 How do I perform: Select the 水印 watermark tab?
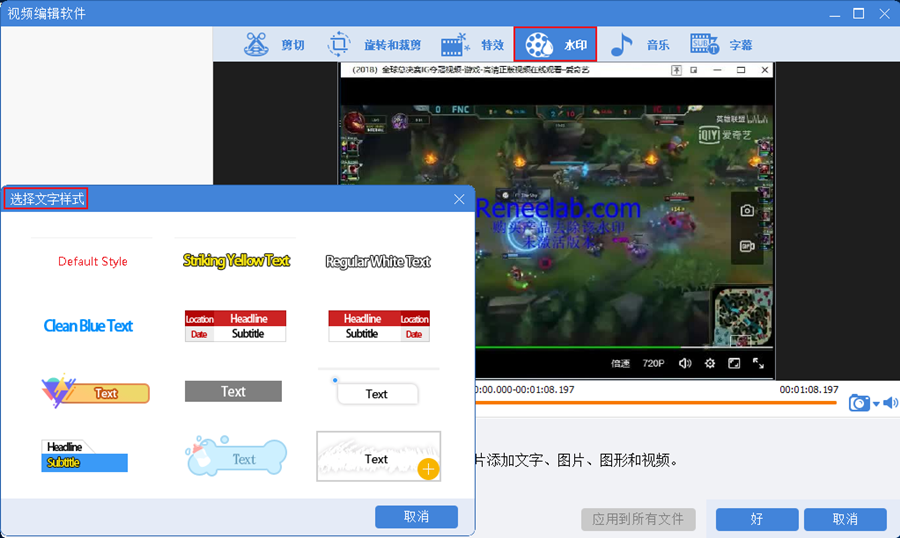555,44
